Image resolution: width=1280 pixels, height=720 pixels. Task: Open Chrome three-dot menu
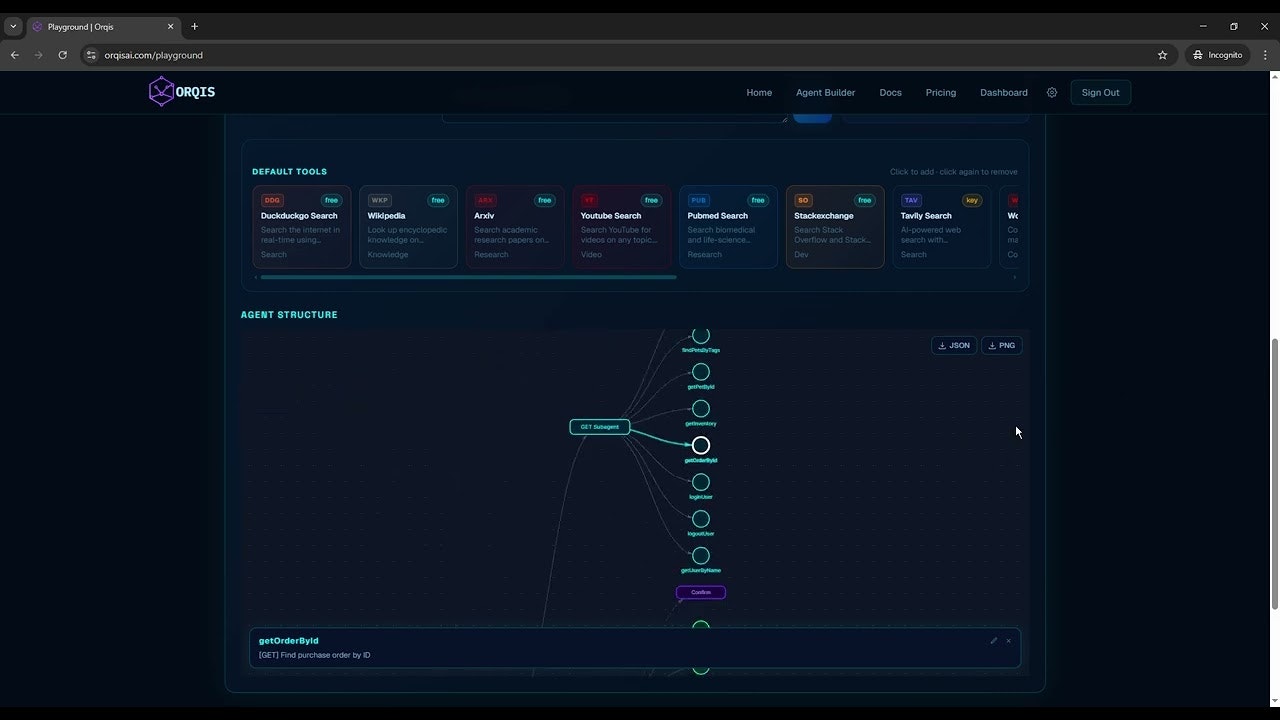[1265, 55]
